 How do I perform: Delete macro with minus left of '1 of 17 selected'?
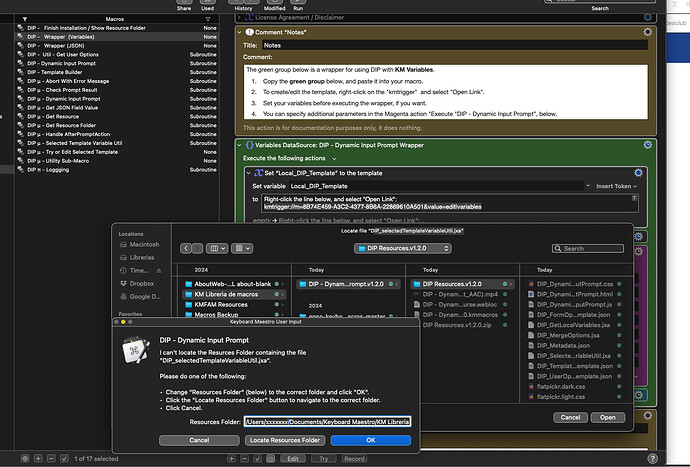tap(51, 458)
